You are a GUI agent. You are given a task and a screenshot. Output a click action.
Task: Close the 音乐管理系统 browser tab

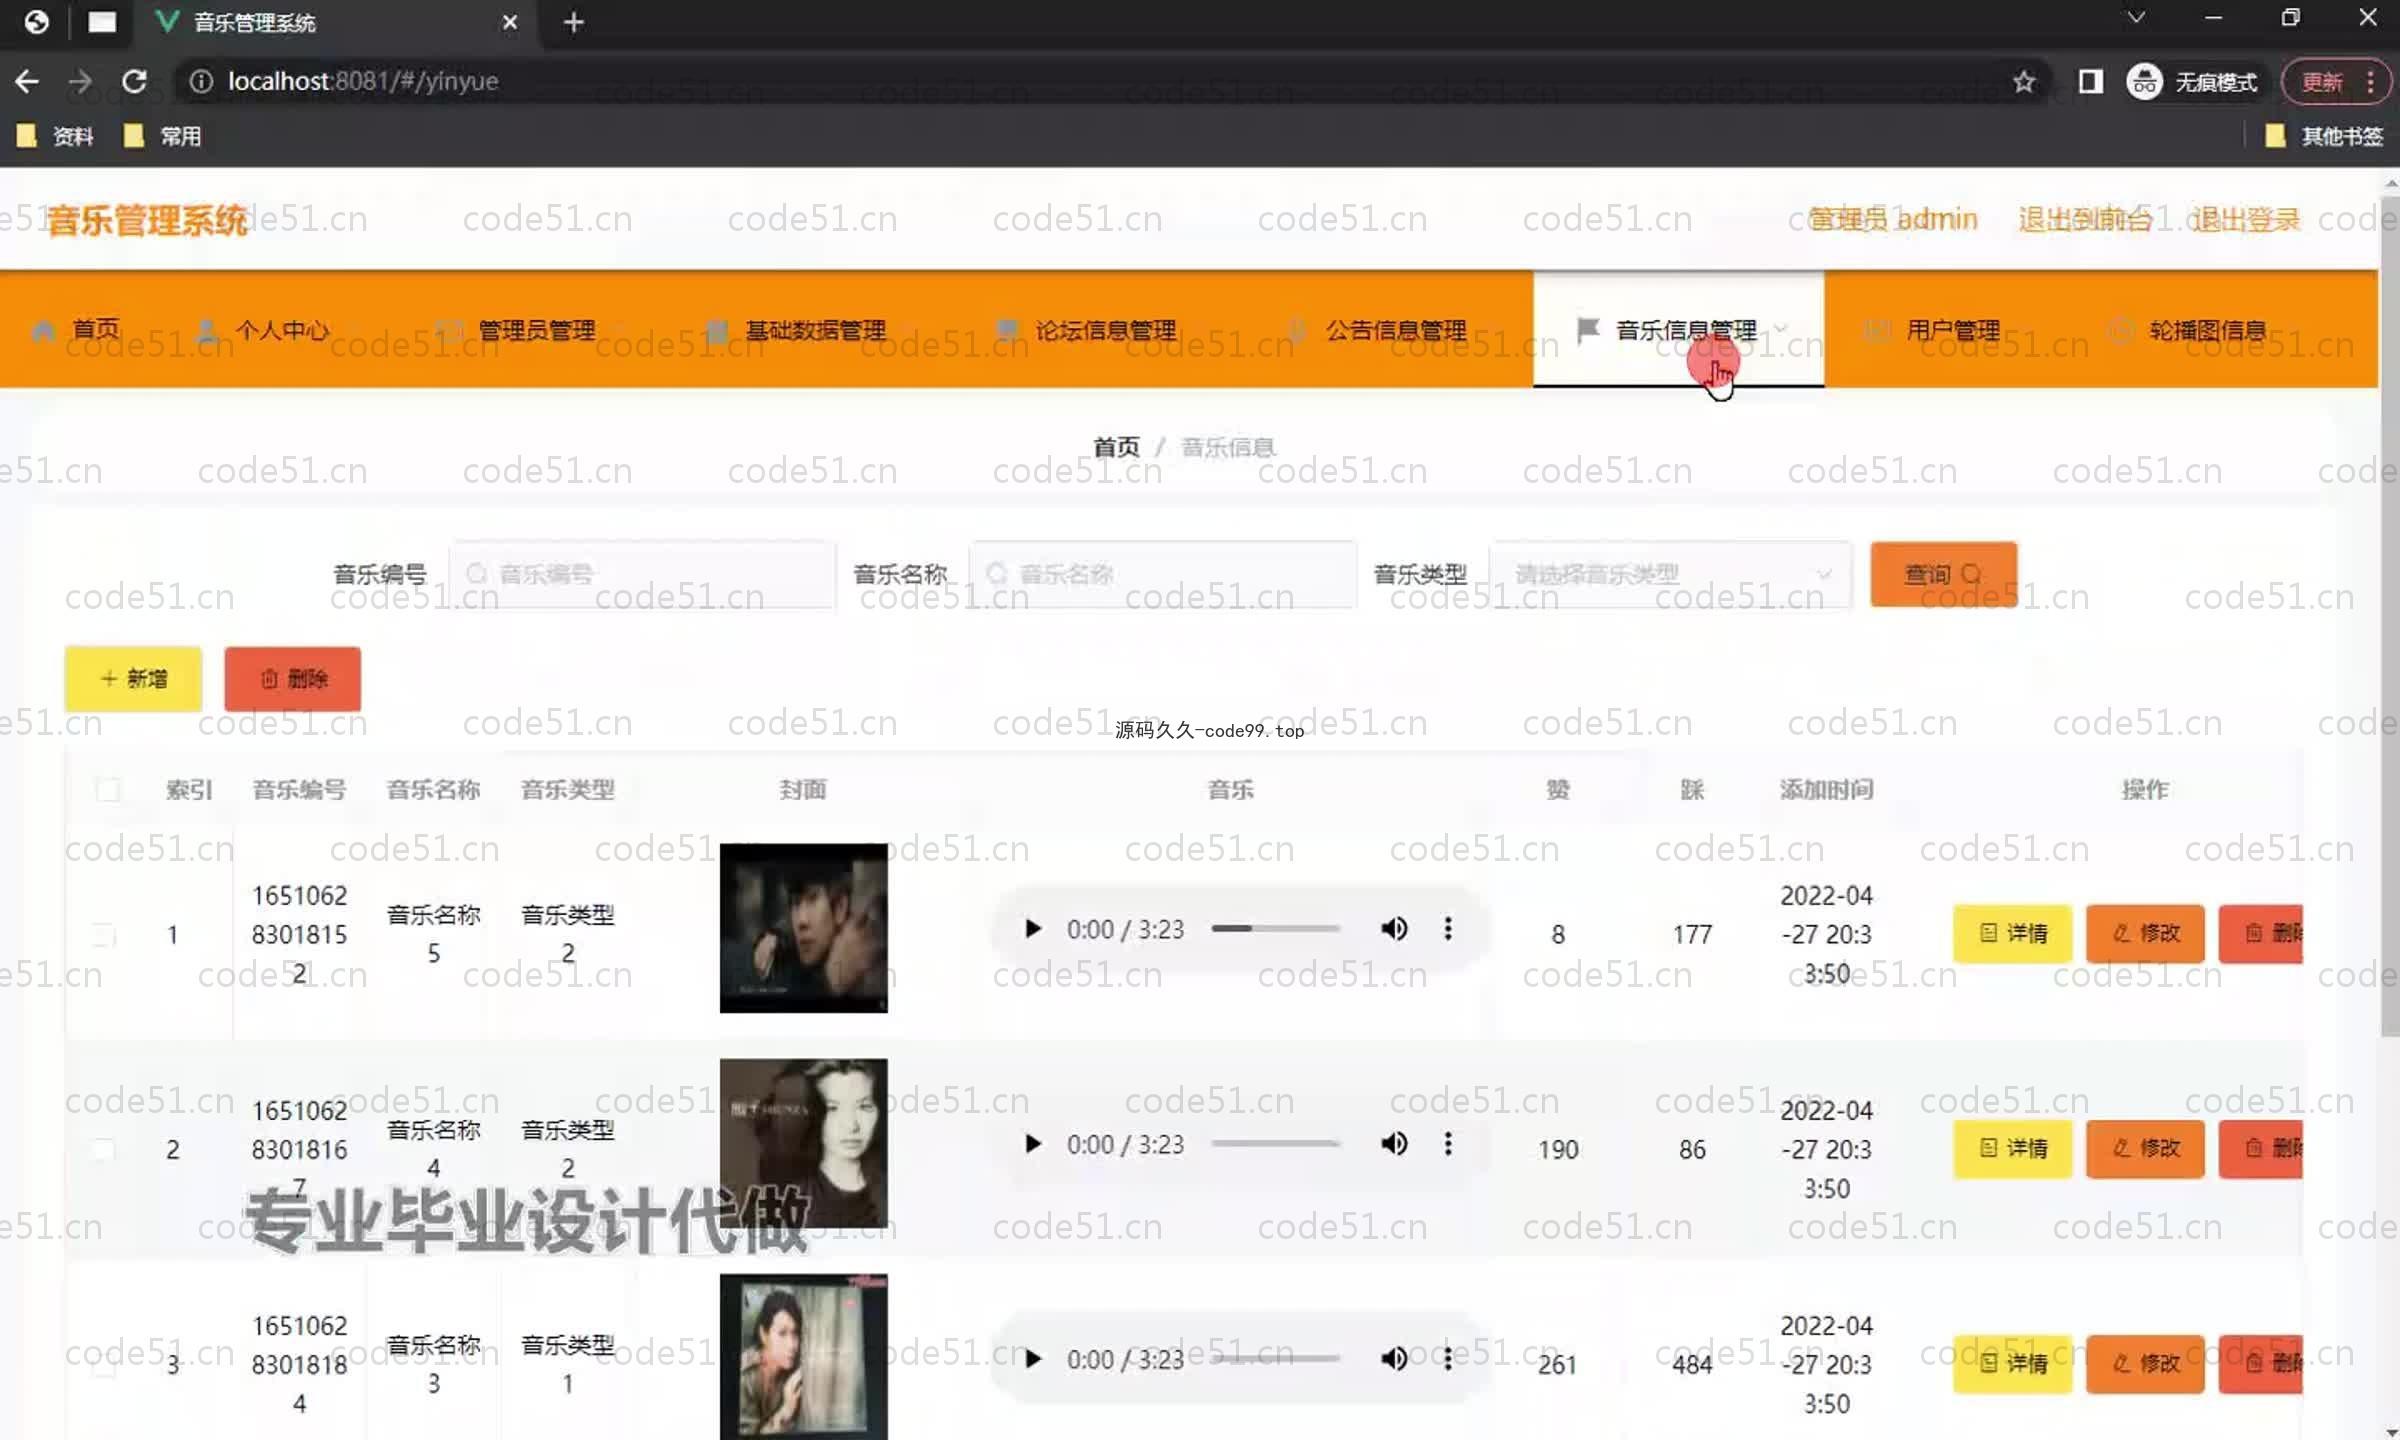click(x=510, y=22)
